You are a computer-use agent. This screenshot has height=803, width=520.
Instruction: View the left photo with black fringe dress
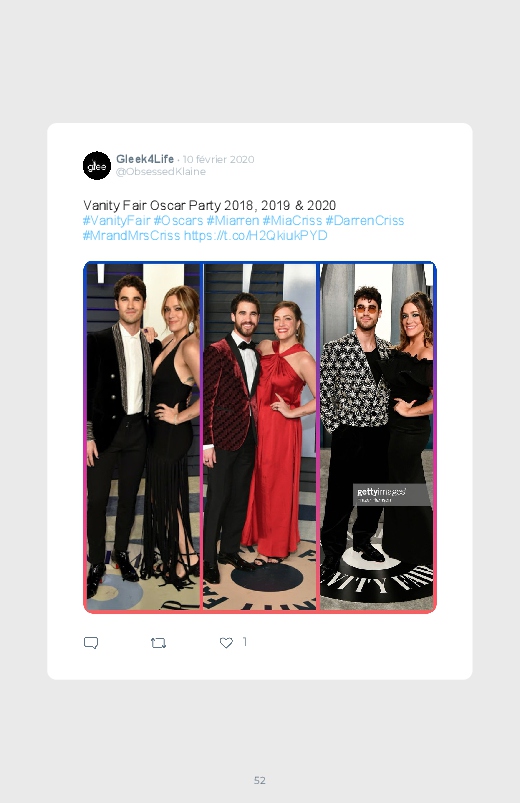coord(143,436)
